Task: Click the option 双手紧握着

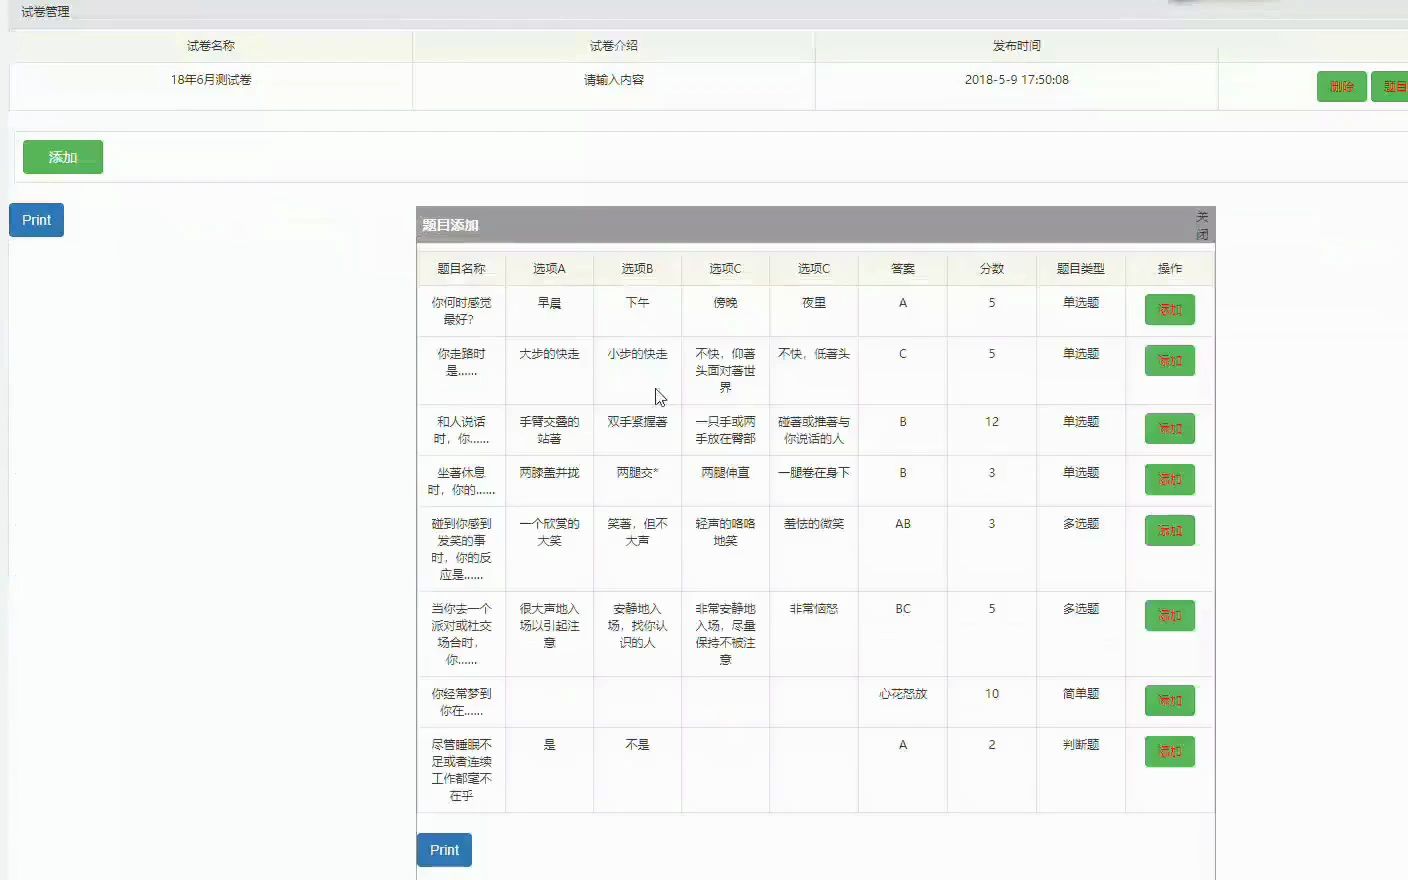Action: tap(637, 422)
